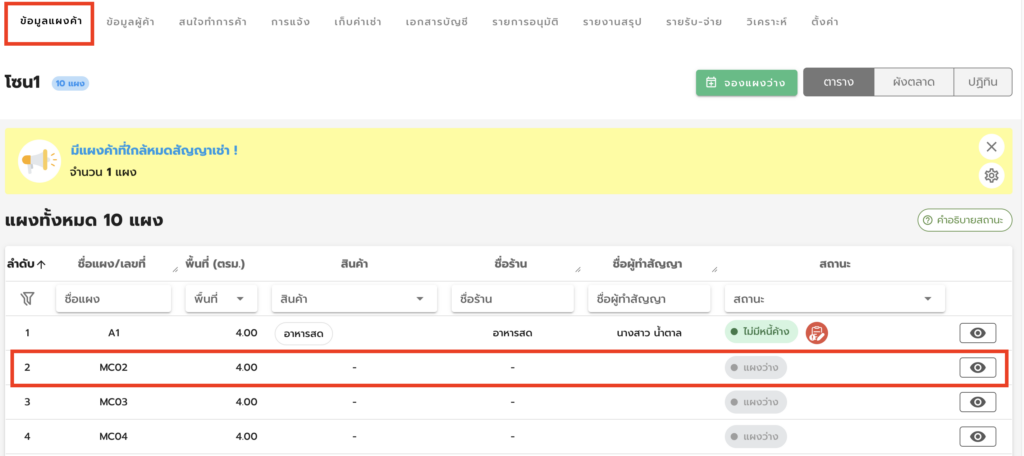View details of stall MC02 eye icon
1024x456 pixels.
[978, 368]
